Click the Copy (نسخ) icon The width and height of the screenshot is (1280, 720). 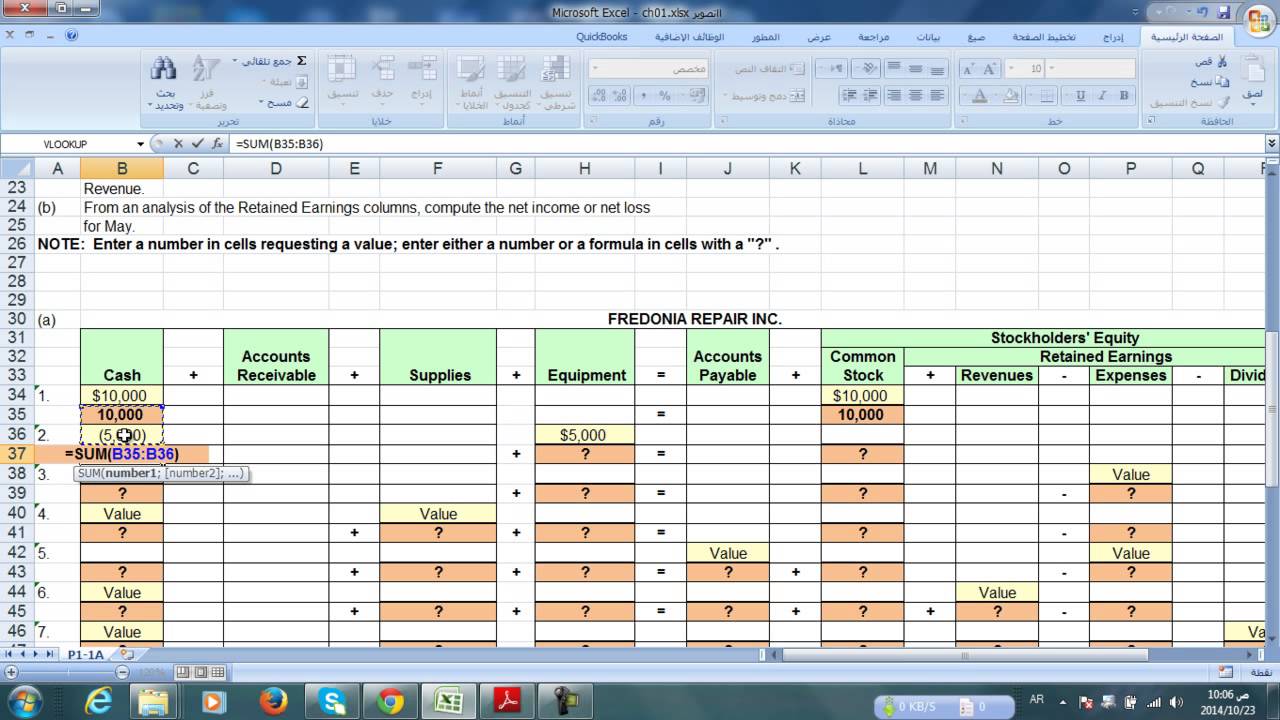1222,82
